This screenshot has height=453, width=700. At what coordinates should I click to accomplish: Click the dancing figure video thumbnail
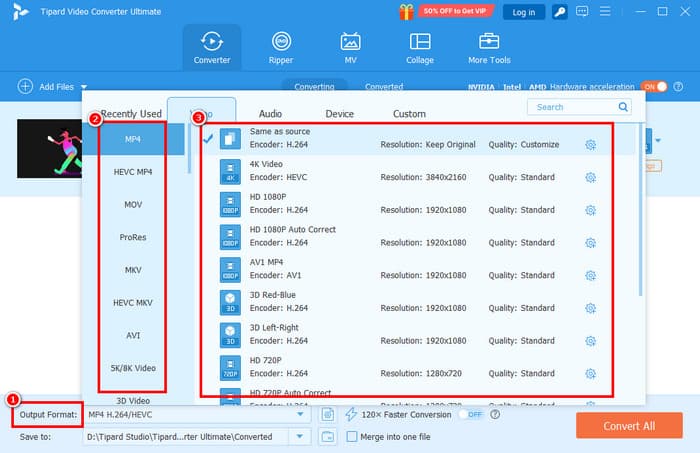pos(50,149)
